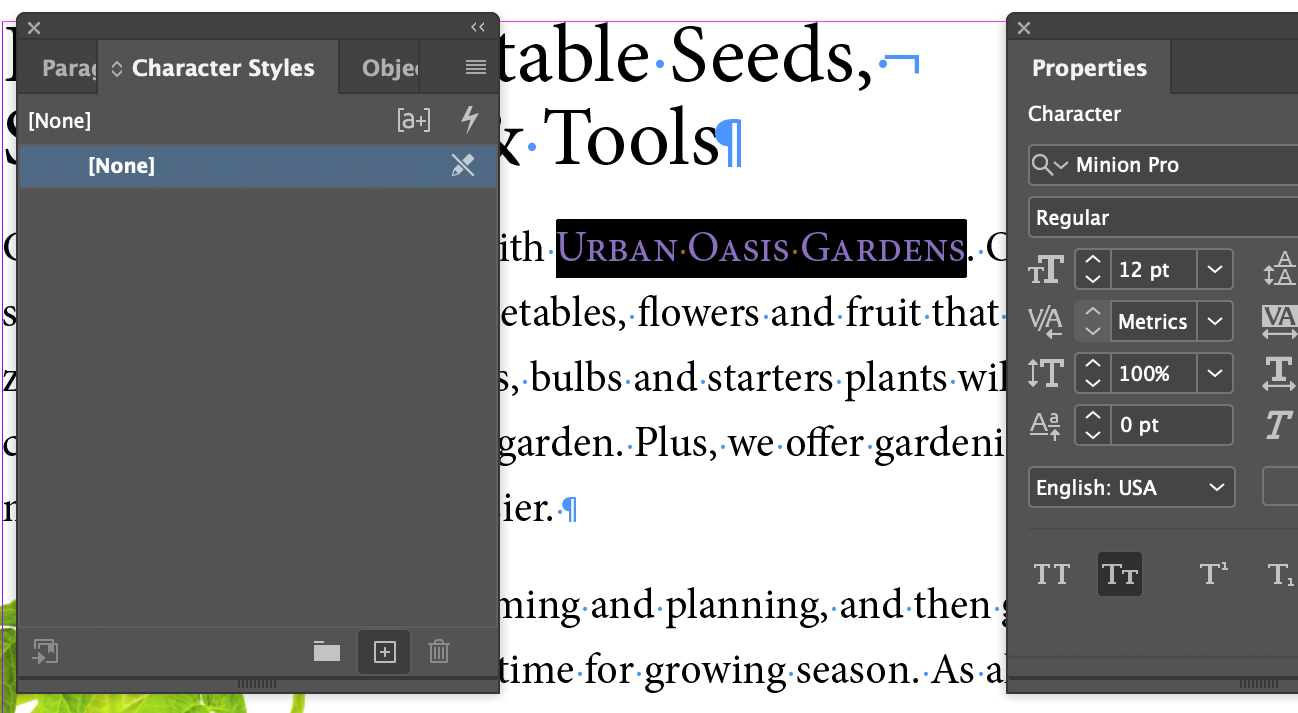Close the Properties panel
The width and height of the screenshot is (1298, 713).
[x=1024, y=28]
